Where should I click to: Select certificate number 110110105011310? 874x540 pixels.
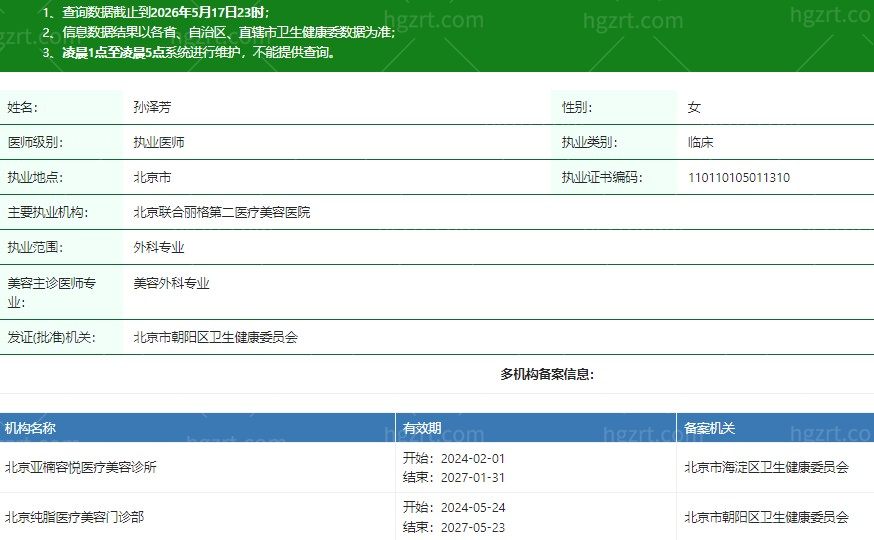pos(739,178)
